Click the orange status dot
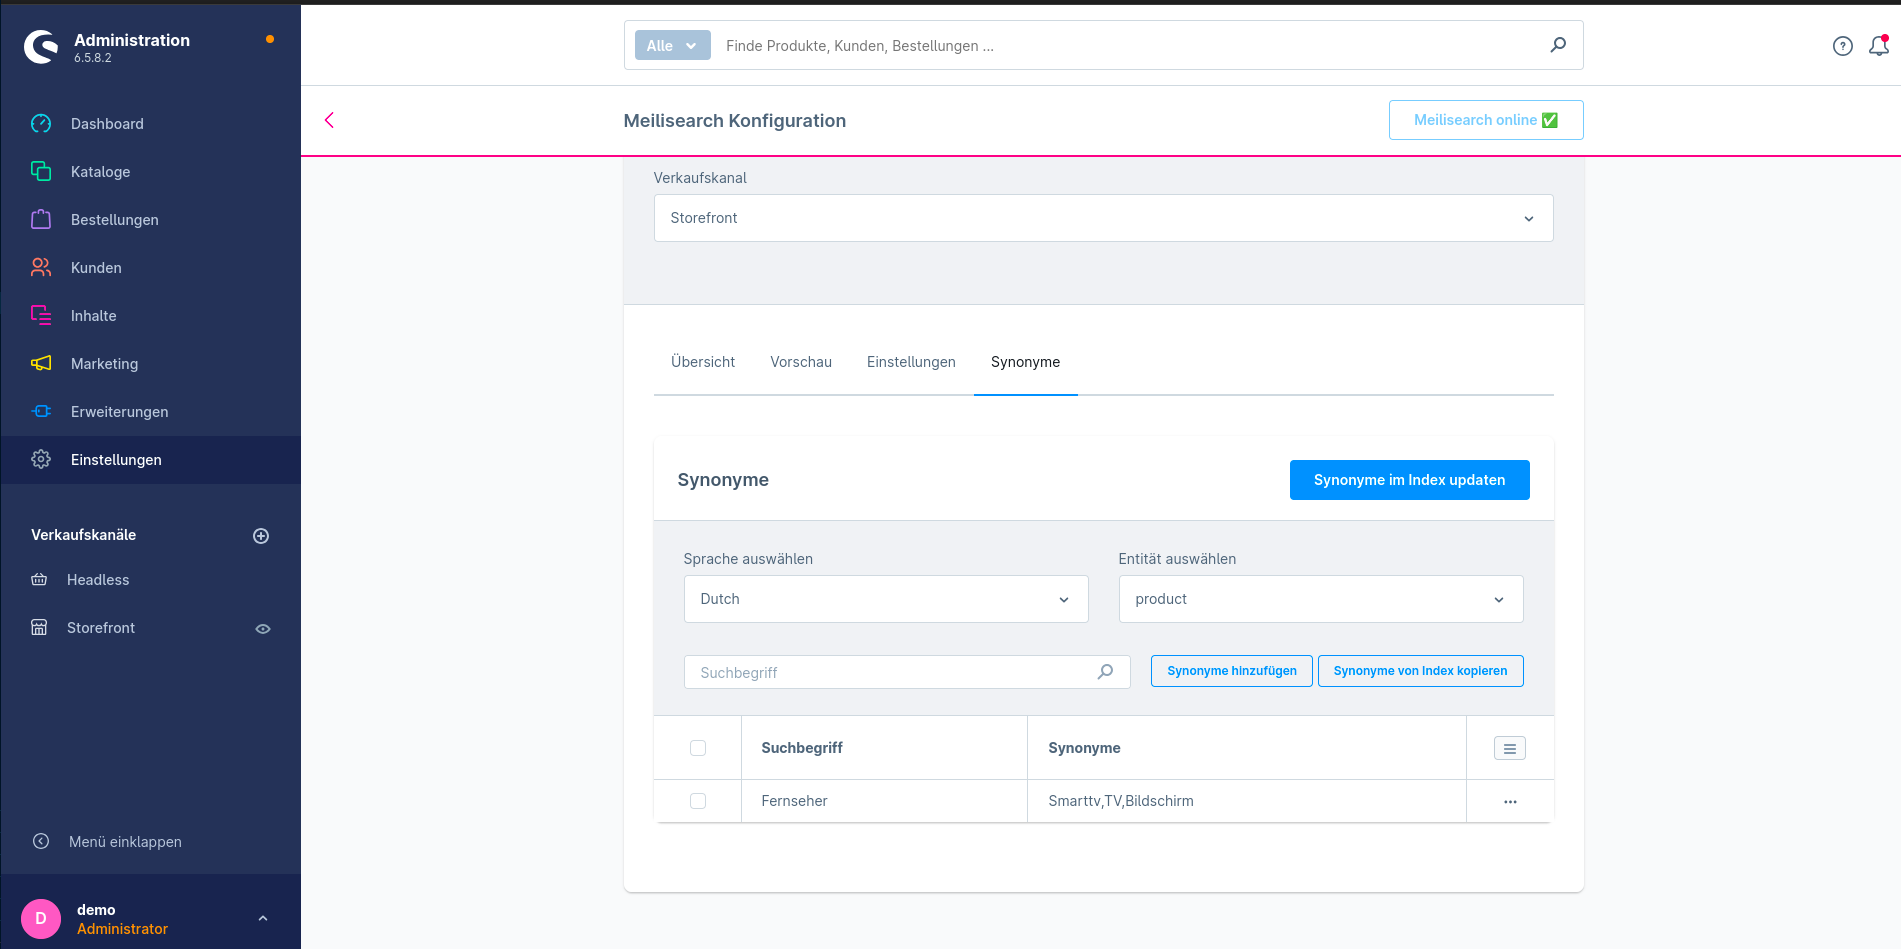The image size is (1901, 949). coord(270,39)
